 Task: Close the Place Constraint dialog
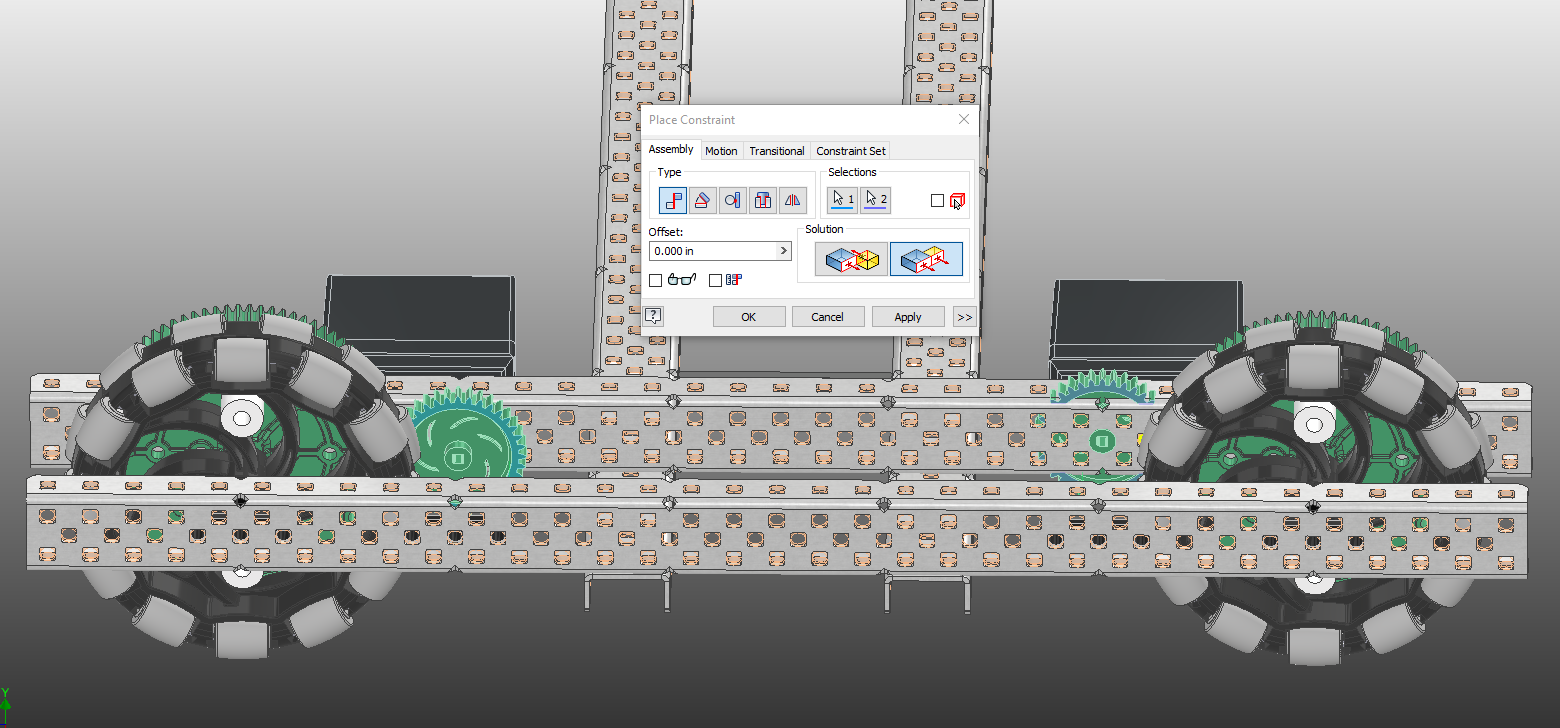(964, 119)
